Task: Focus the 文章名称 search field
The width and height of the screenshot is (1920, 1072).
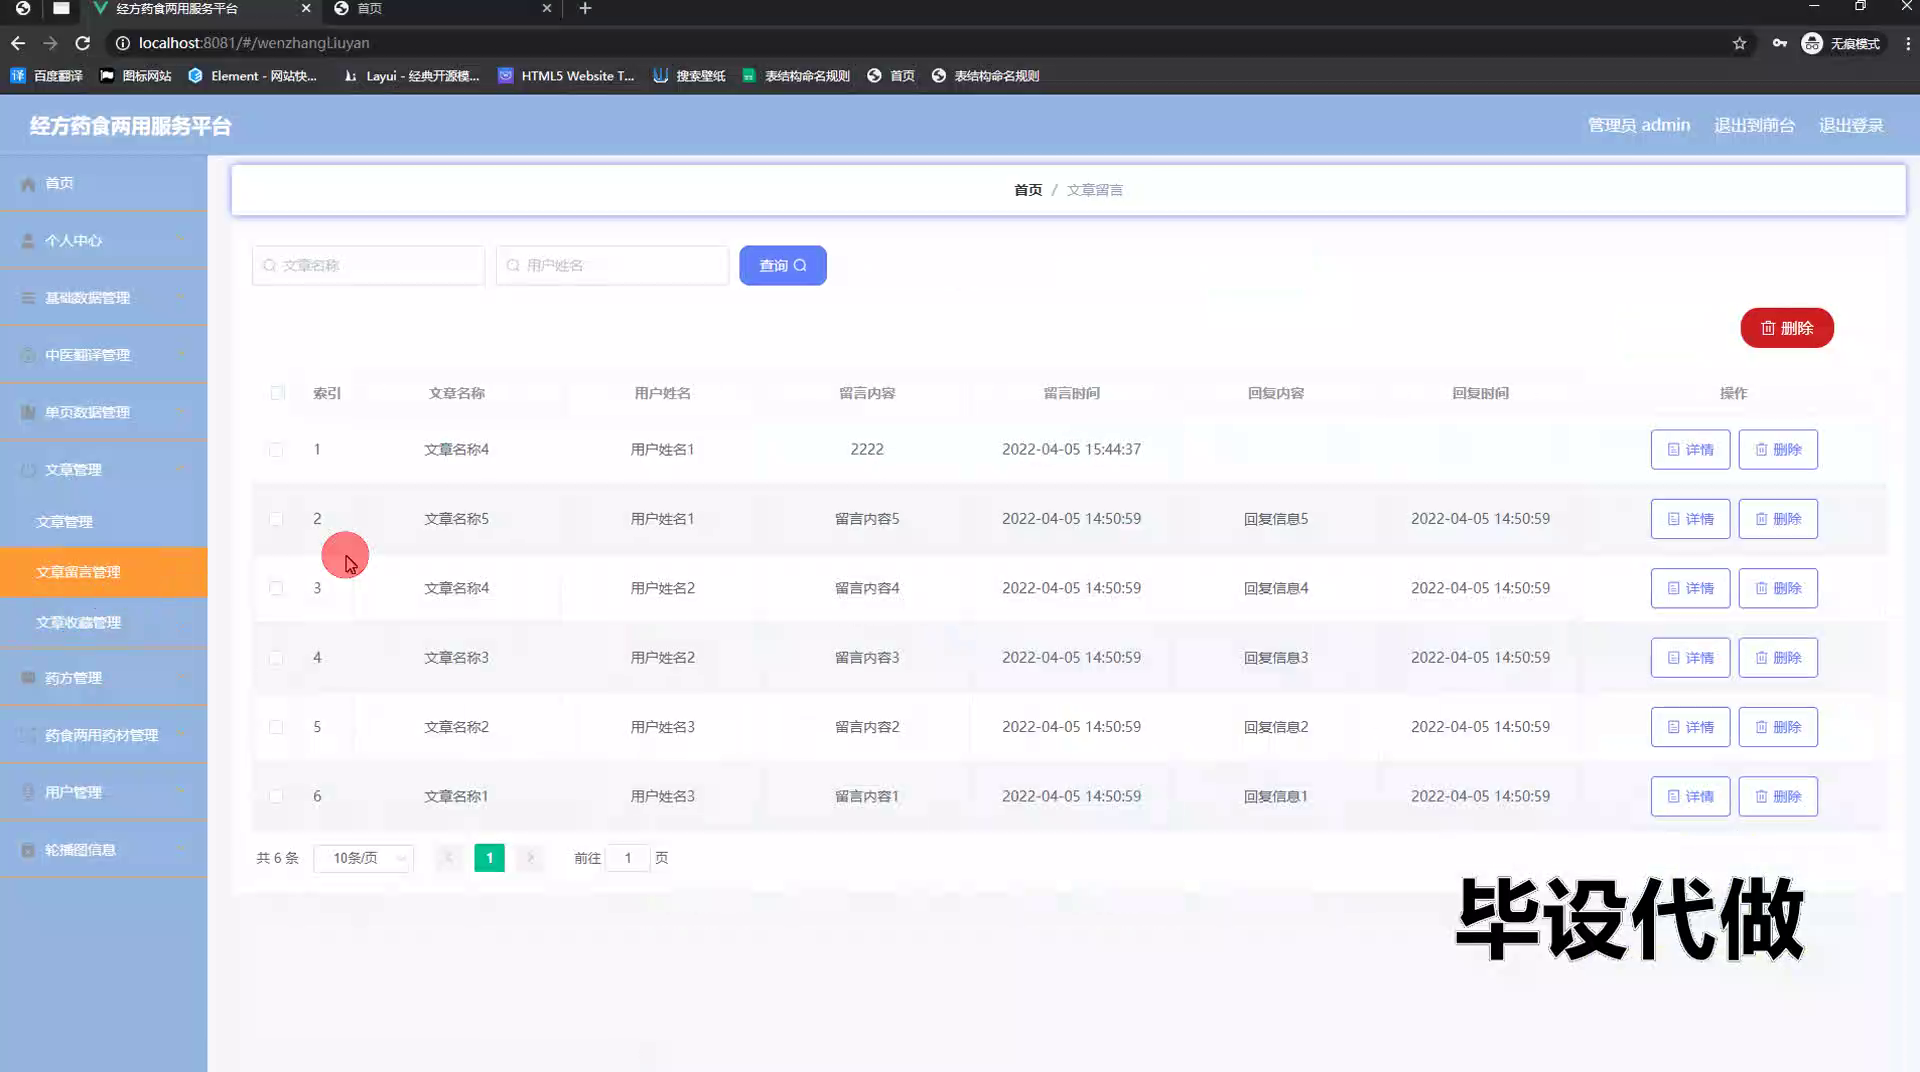Action: click(368, 265)
